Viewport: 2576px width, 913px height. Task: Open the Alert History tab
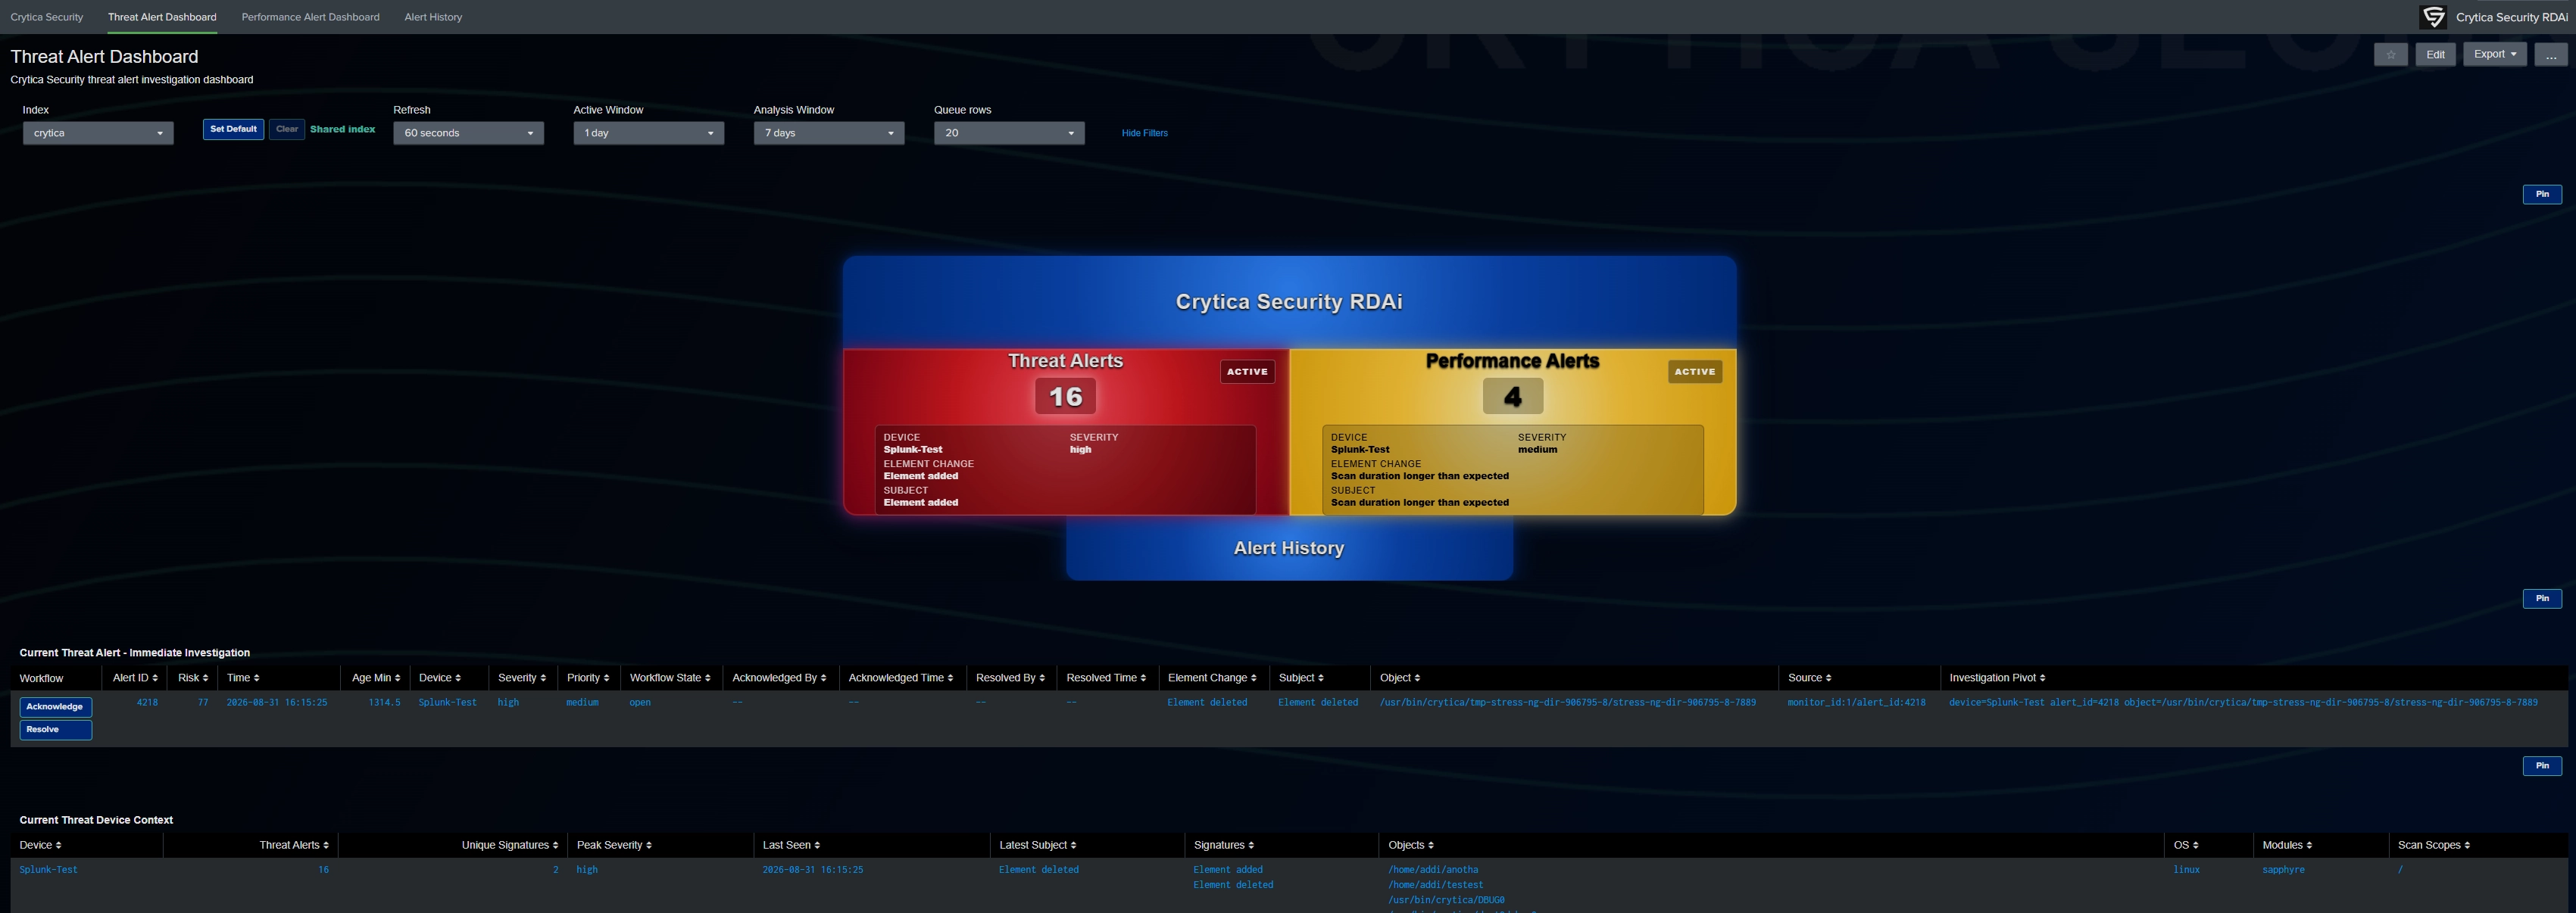point(433,17)
